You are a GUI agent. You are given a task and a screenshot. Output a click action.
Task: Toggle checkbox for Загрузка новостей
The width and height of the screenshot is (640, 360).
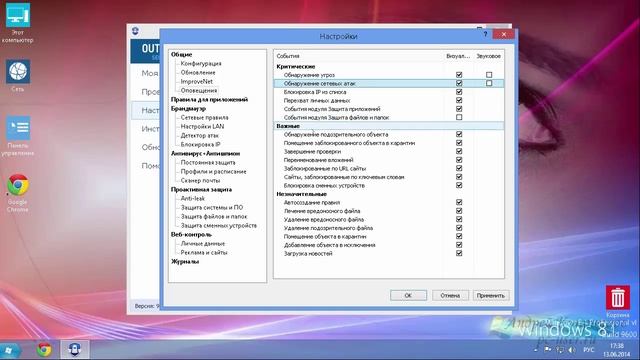[459, 253]
